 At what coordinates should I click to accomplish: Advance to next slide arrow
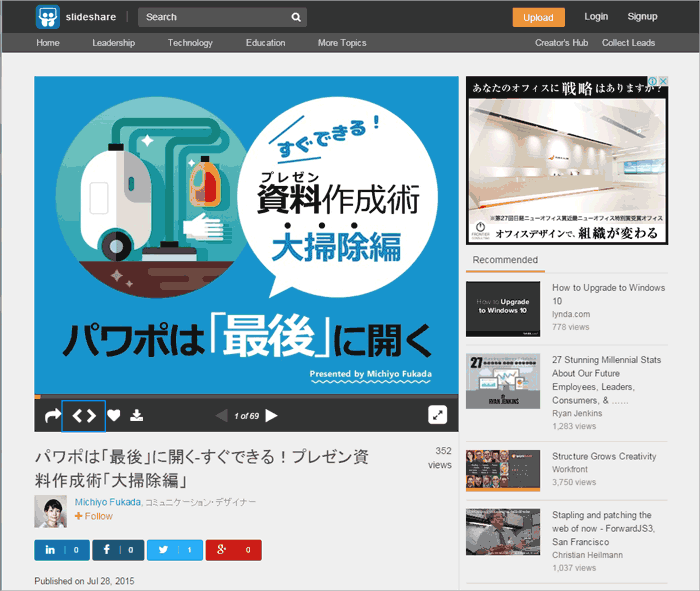pos(271,416)
